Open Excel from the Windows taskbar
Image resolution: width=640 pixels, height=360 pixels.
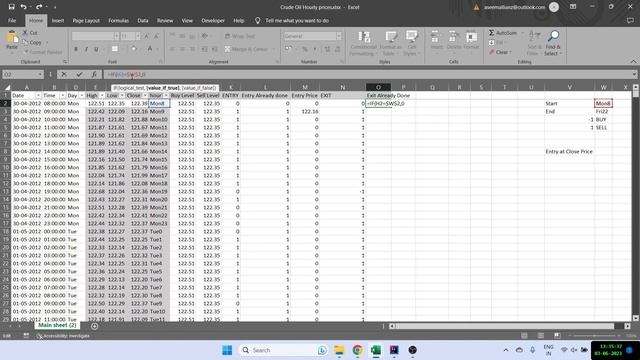pyautogui.click(x=376, y=350)
